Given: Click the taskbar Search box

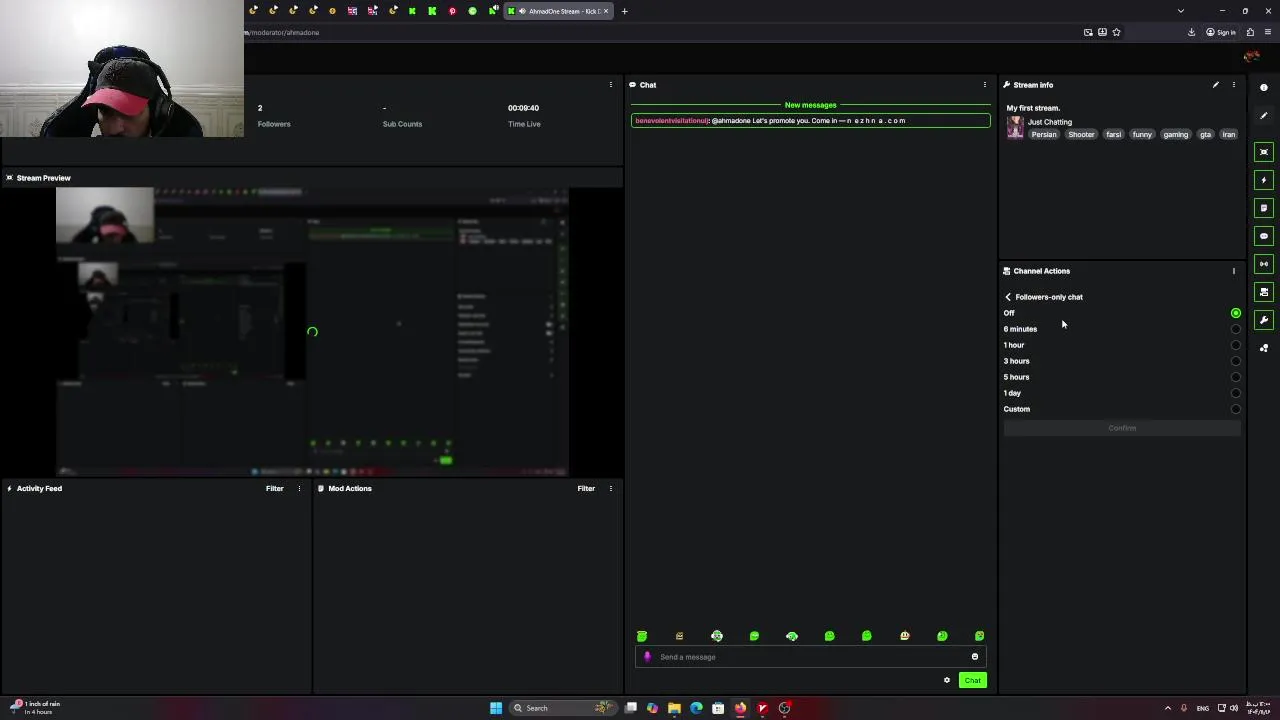Looking at the screenshot, I should click(x=561, y=708).
